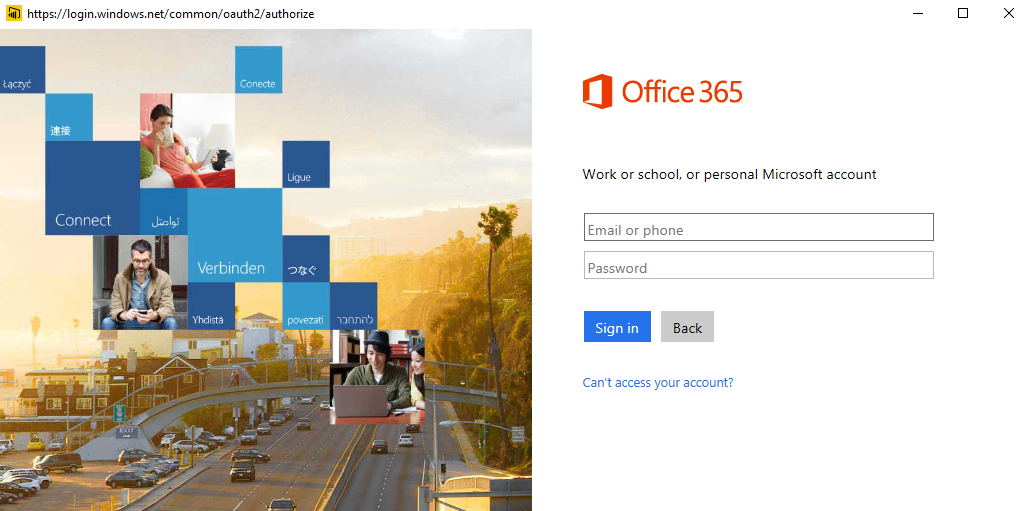
Task: Click the Office 365 logo
Action: pos(662,91)
